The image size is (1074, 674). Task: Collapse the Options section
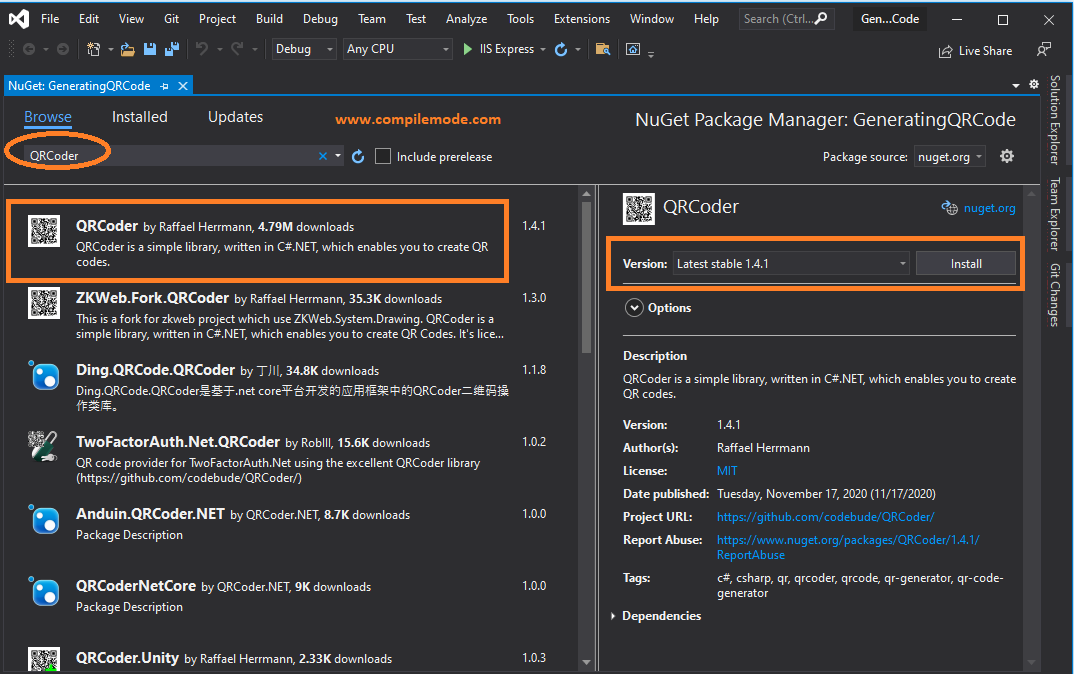coord(635,307)
